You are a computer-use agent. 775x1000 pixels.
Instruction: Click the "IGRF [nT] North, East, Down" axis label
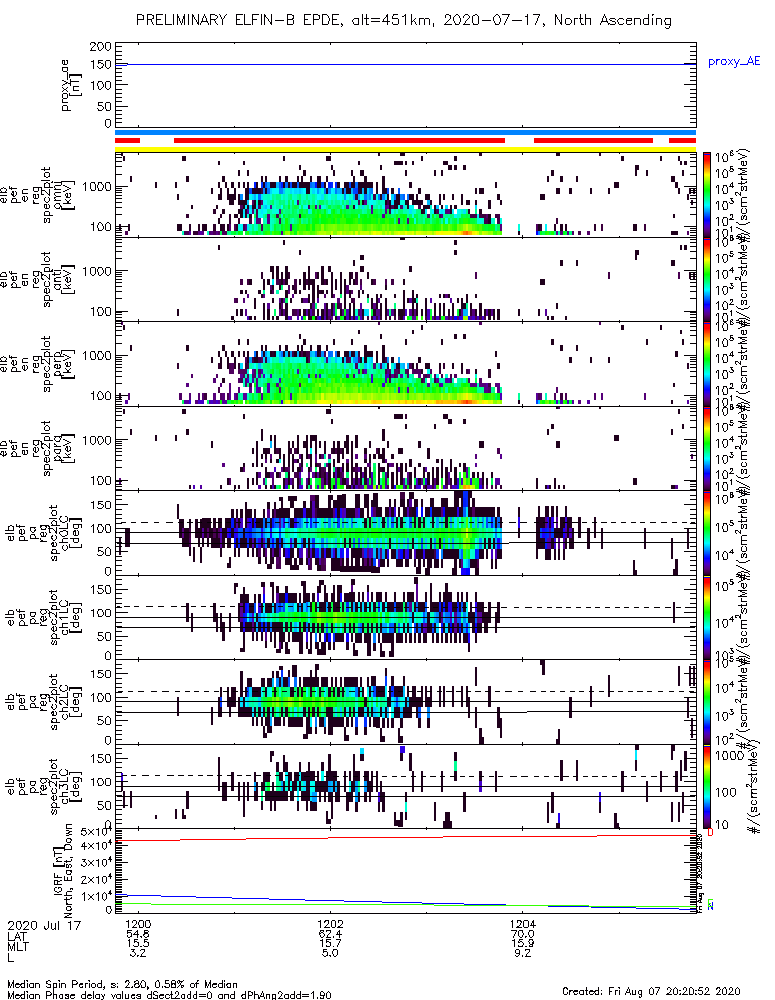pos(63,871)
